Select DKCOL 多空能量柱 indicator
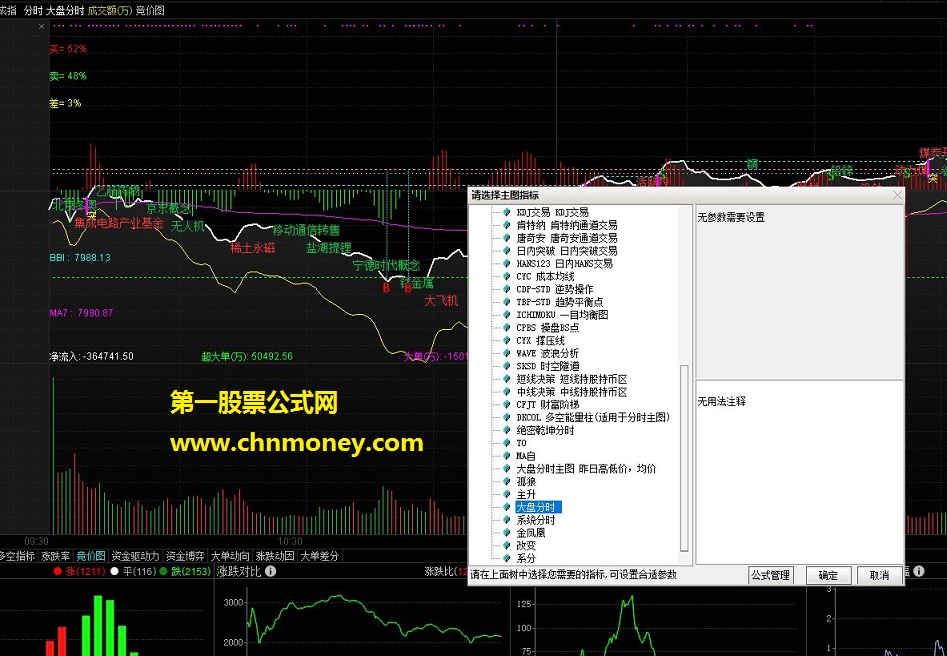 593,417
